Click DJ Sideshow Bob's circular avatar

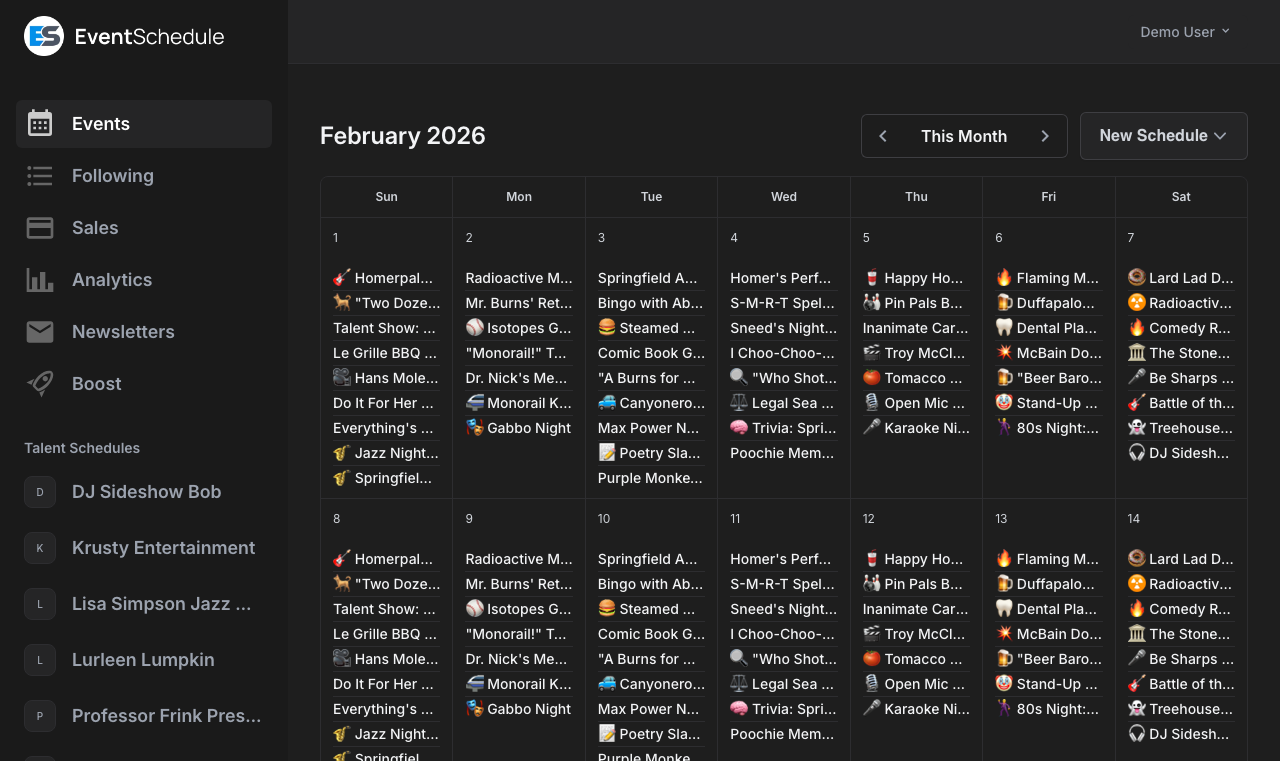point(39,492)
